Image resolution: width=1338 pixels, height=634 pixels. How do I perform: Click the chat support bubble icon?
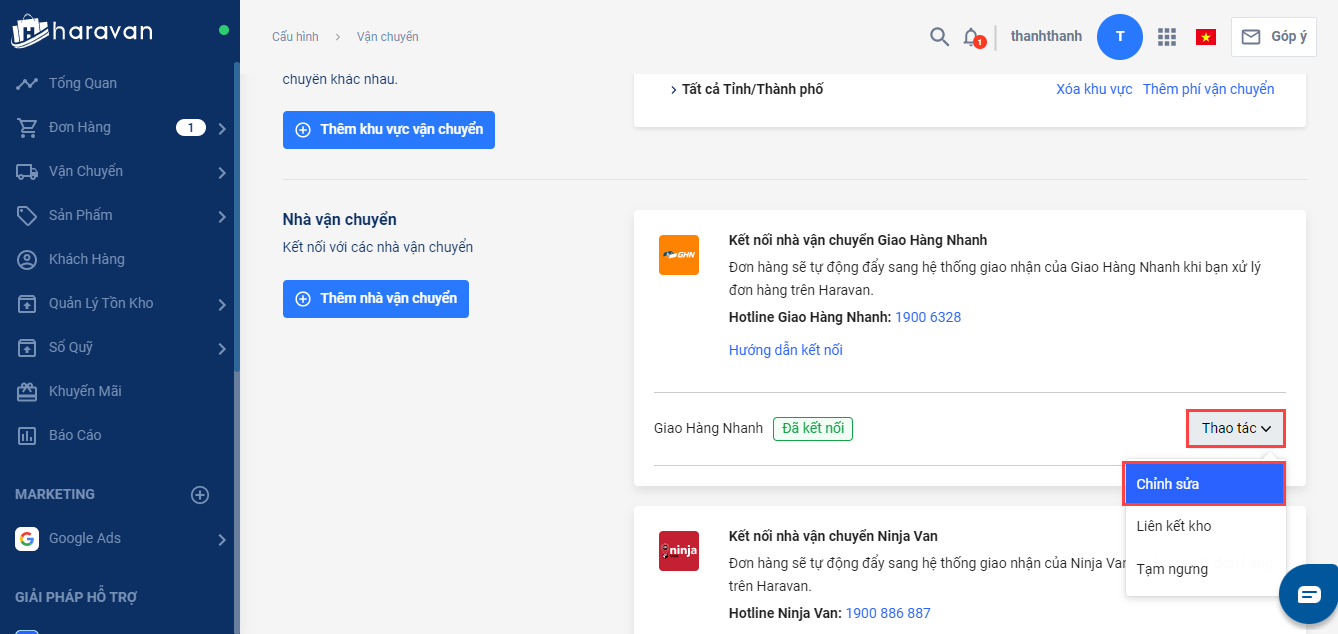tap(1309, 594)
